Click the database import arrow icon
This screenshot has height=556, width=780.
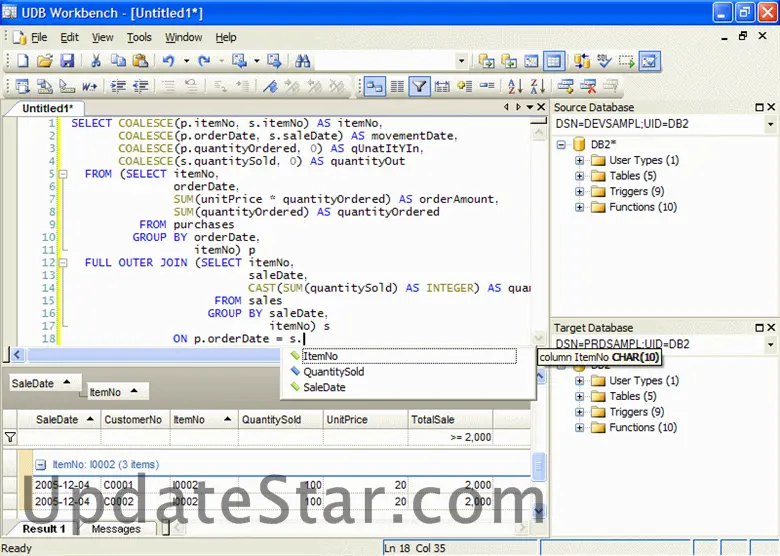[x=508, y=61]
